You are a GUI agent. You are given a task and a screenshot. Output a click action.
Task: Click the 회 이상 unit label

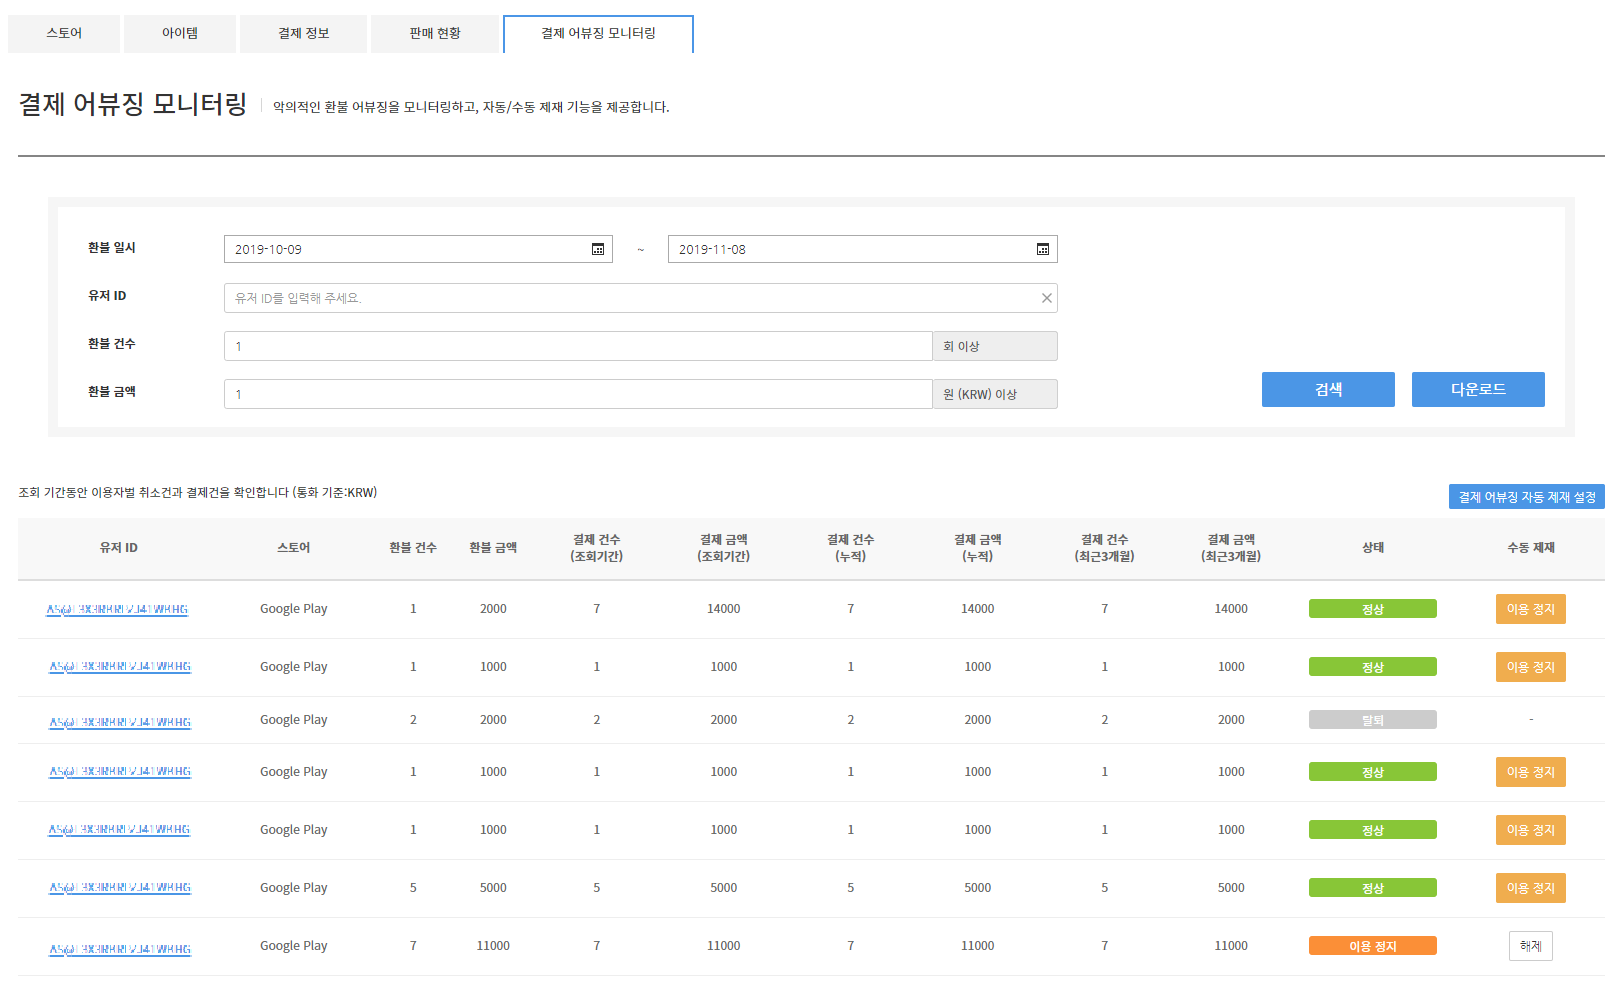click(x=995, y=346)
